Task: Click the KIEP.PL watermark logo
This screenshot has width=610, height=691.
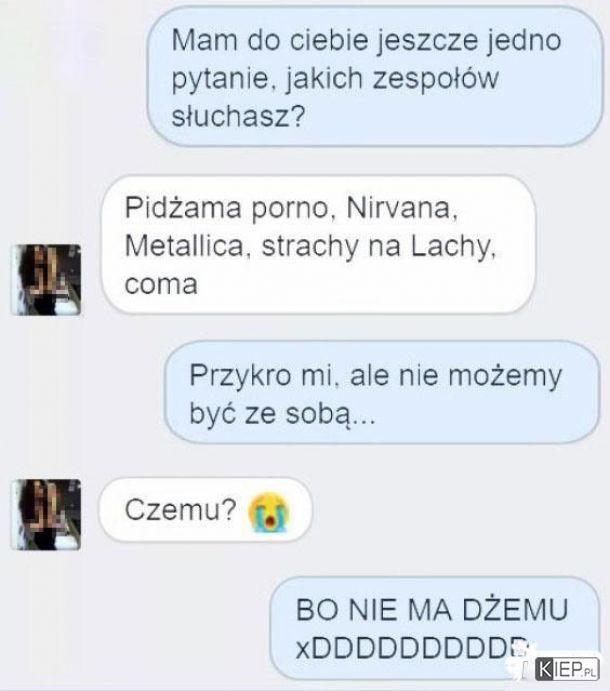Action: tap(567, 670)
